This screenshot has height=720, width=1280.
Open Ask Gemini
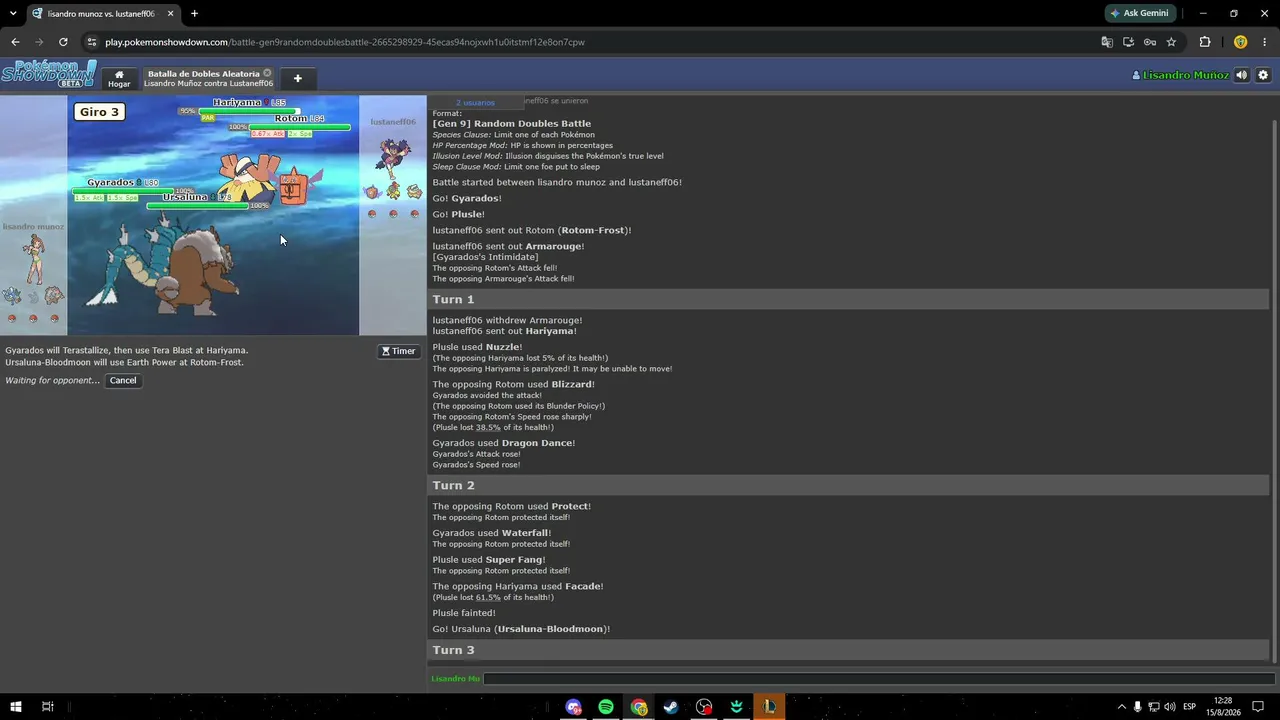(x=1139, y=13)
